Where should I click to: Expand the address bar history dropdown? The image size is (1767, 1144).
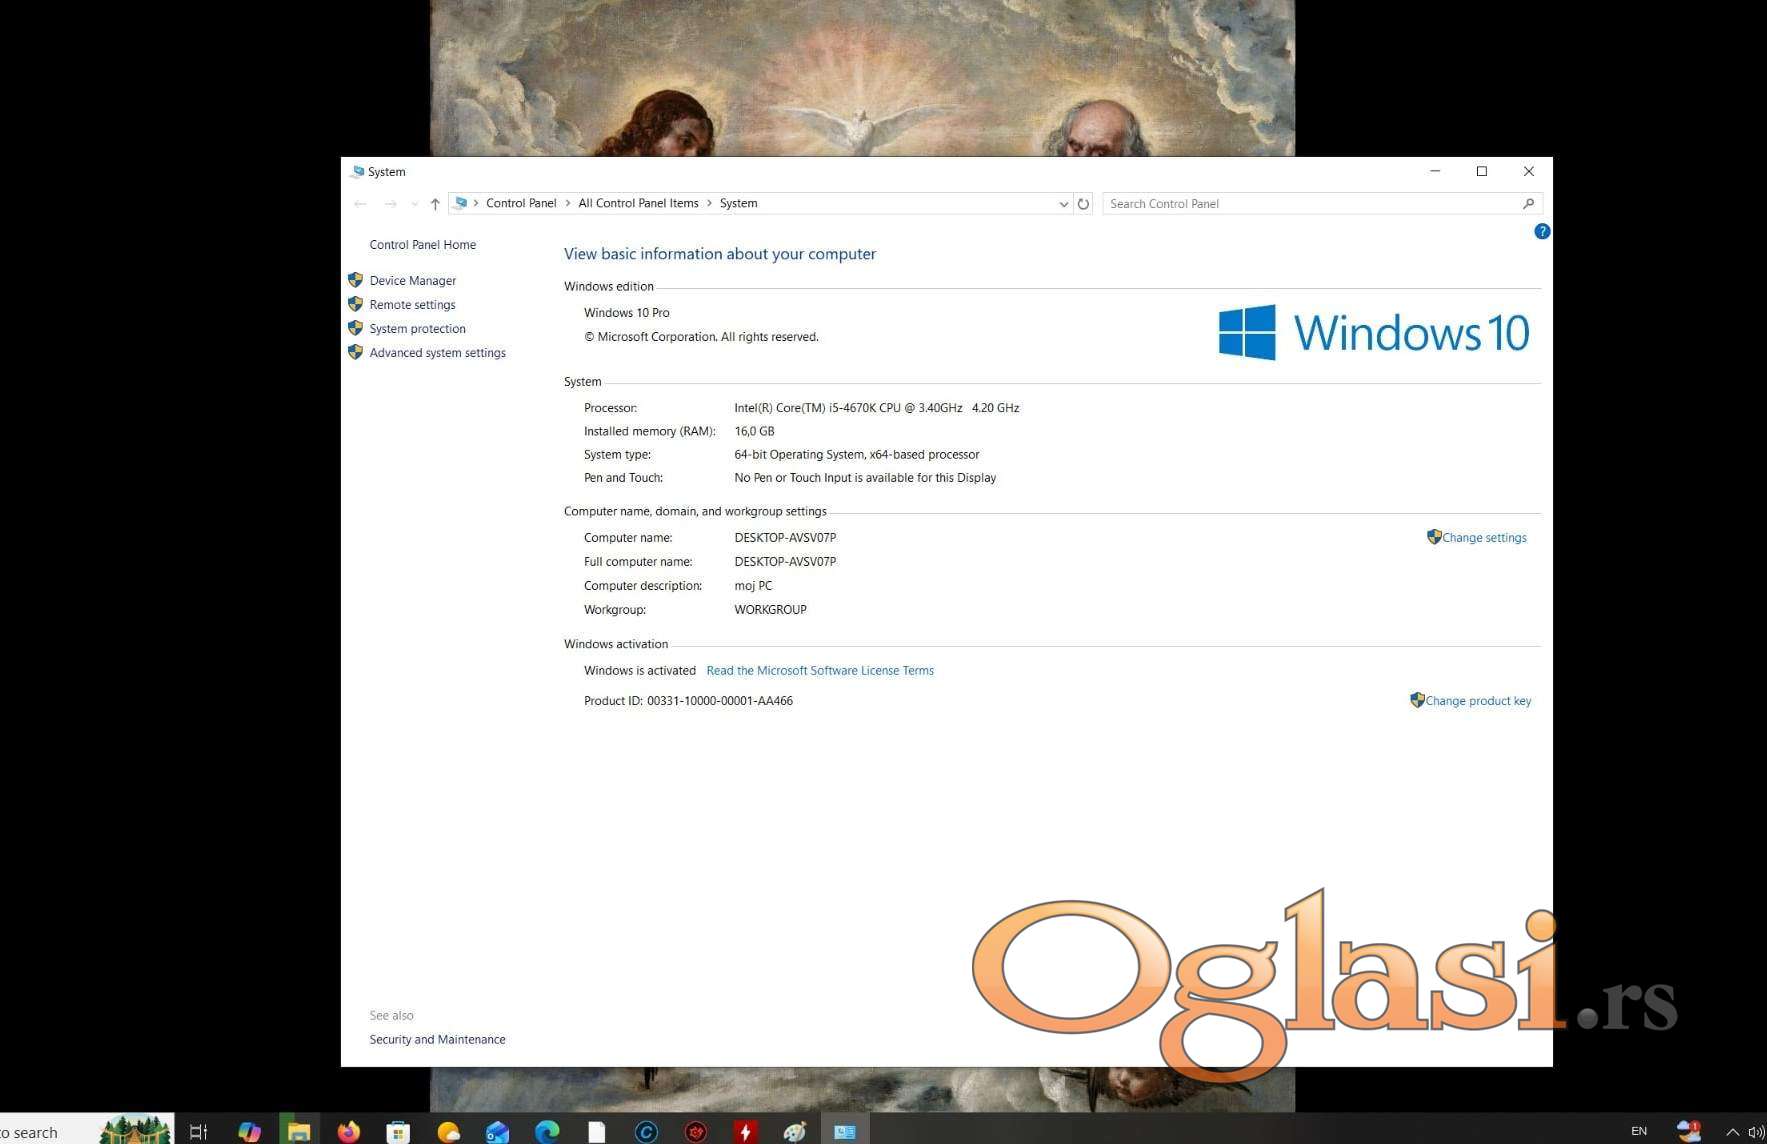point(1063,204)
